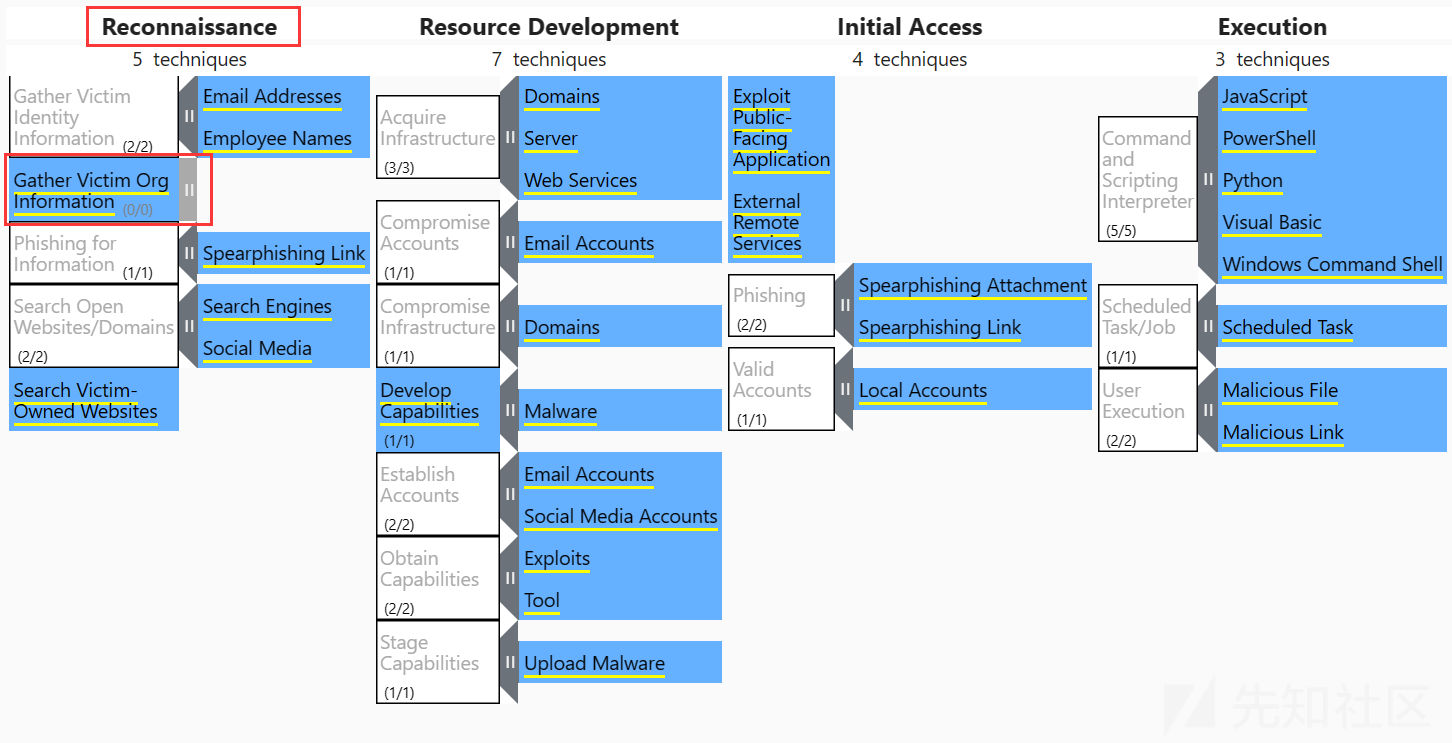Select the Scheduled Task/Job technique cell
The image size is (1452, 743).
point(1148,326)
